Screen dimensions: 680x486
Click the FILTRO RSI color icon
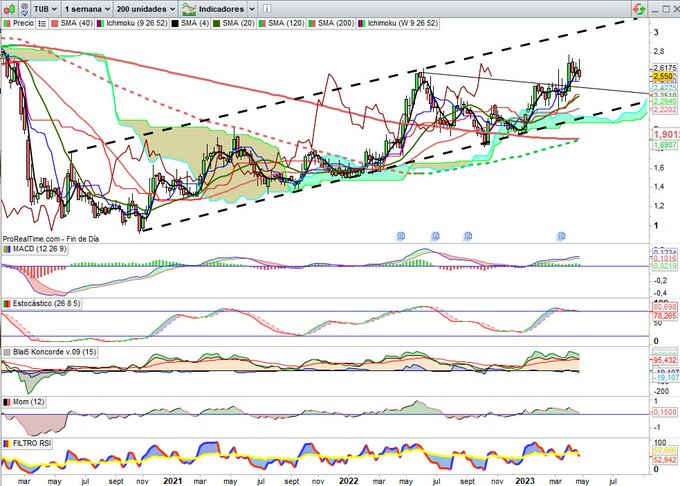click(x=7, y=444)
